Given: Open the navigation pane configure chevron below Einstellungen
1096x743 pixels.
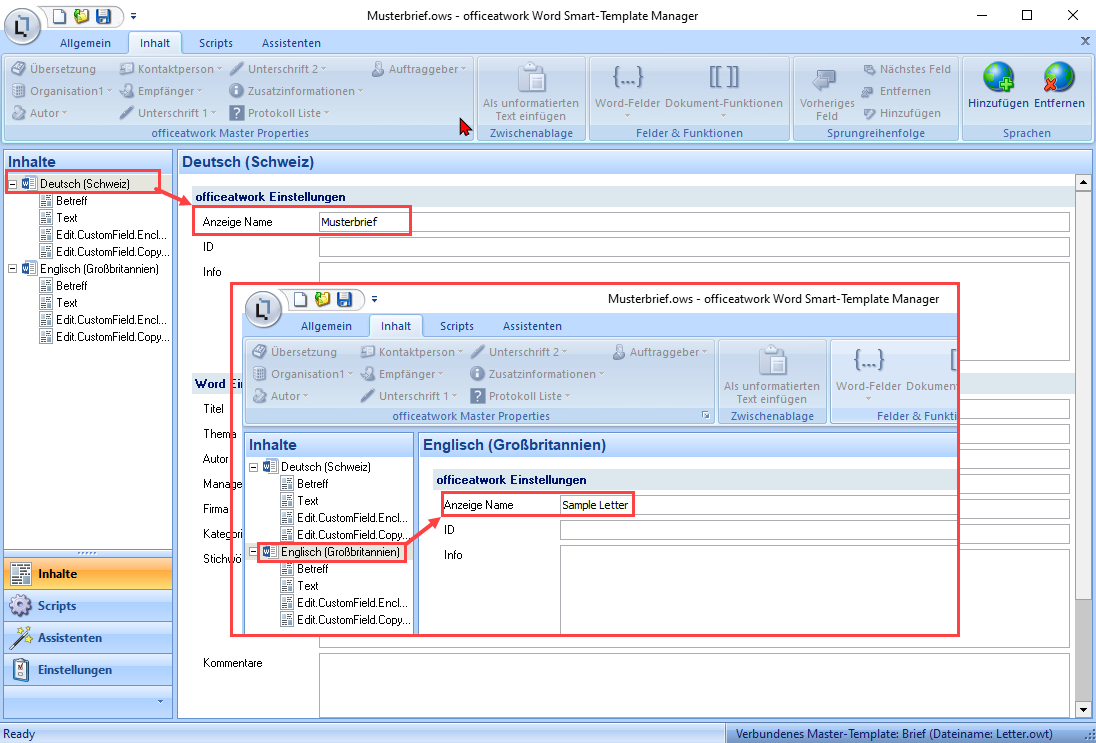Looking at the screenshot, I should pos(161,701).
